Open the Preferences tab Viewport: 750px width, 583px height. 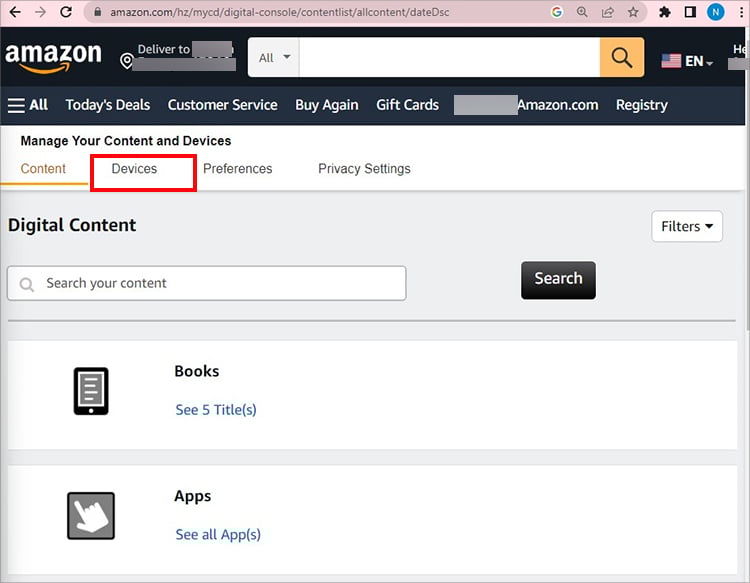click(238, 169)
